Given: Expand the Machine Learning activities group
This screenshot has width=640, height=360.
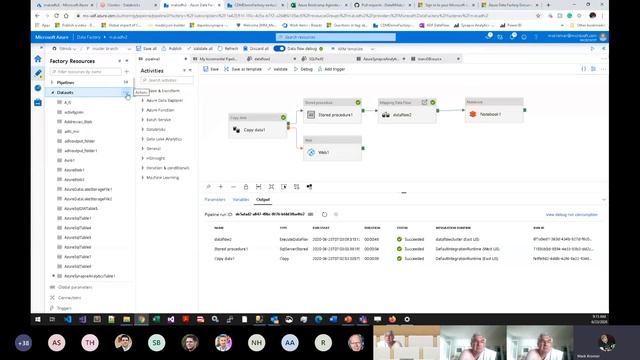Looking at the screenshot, I should 142,178.
